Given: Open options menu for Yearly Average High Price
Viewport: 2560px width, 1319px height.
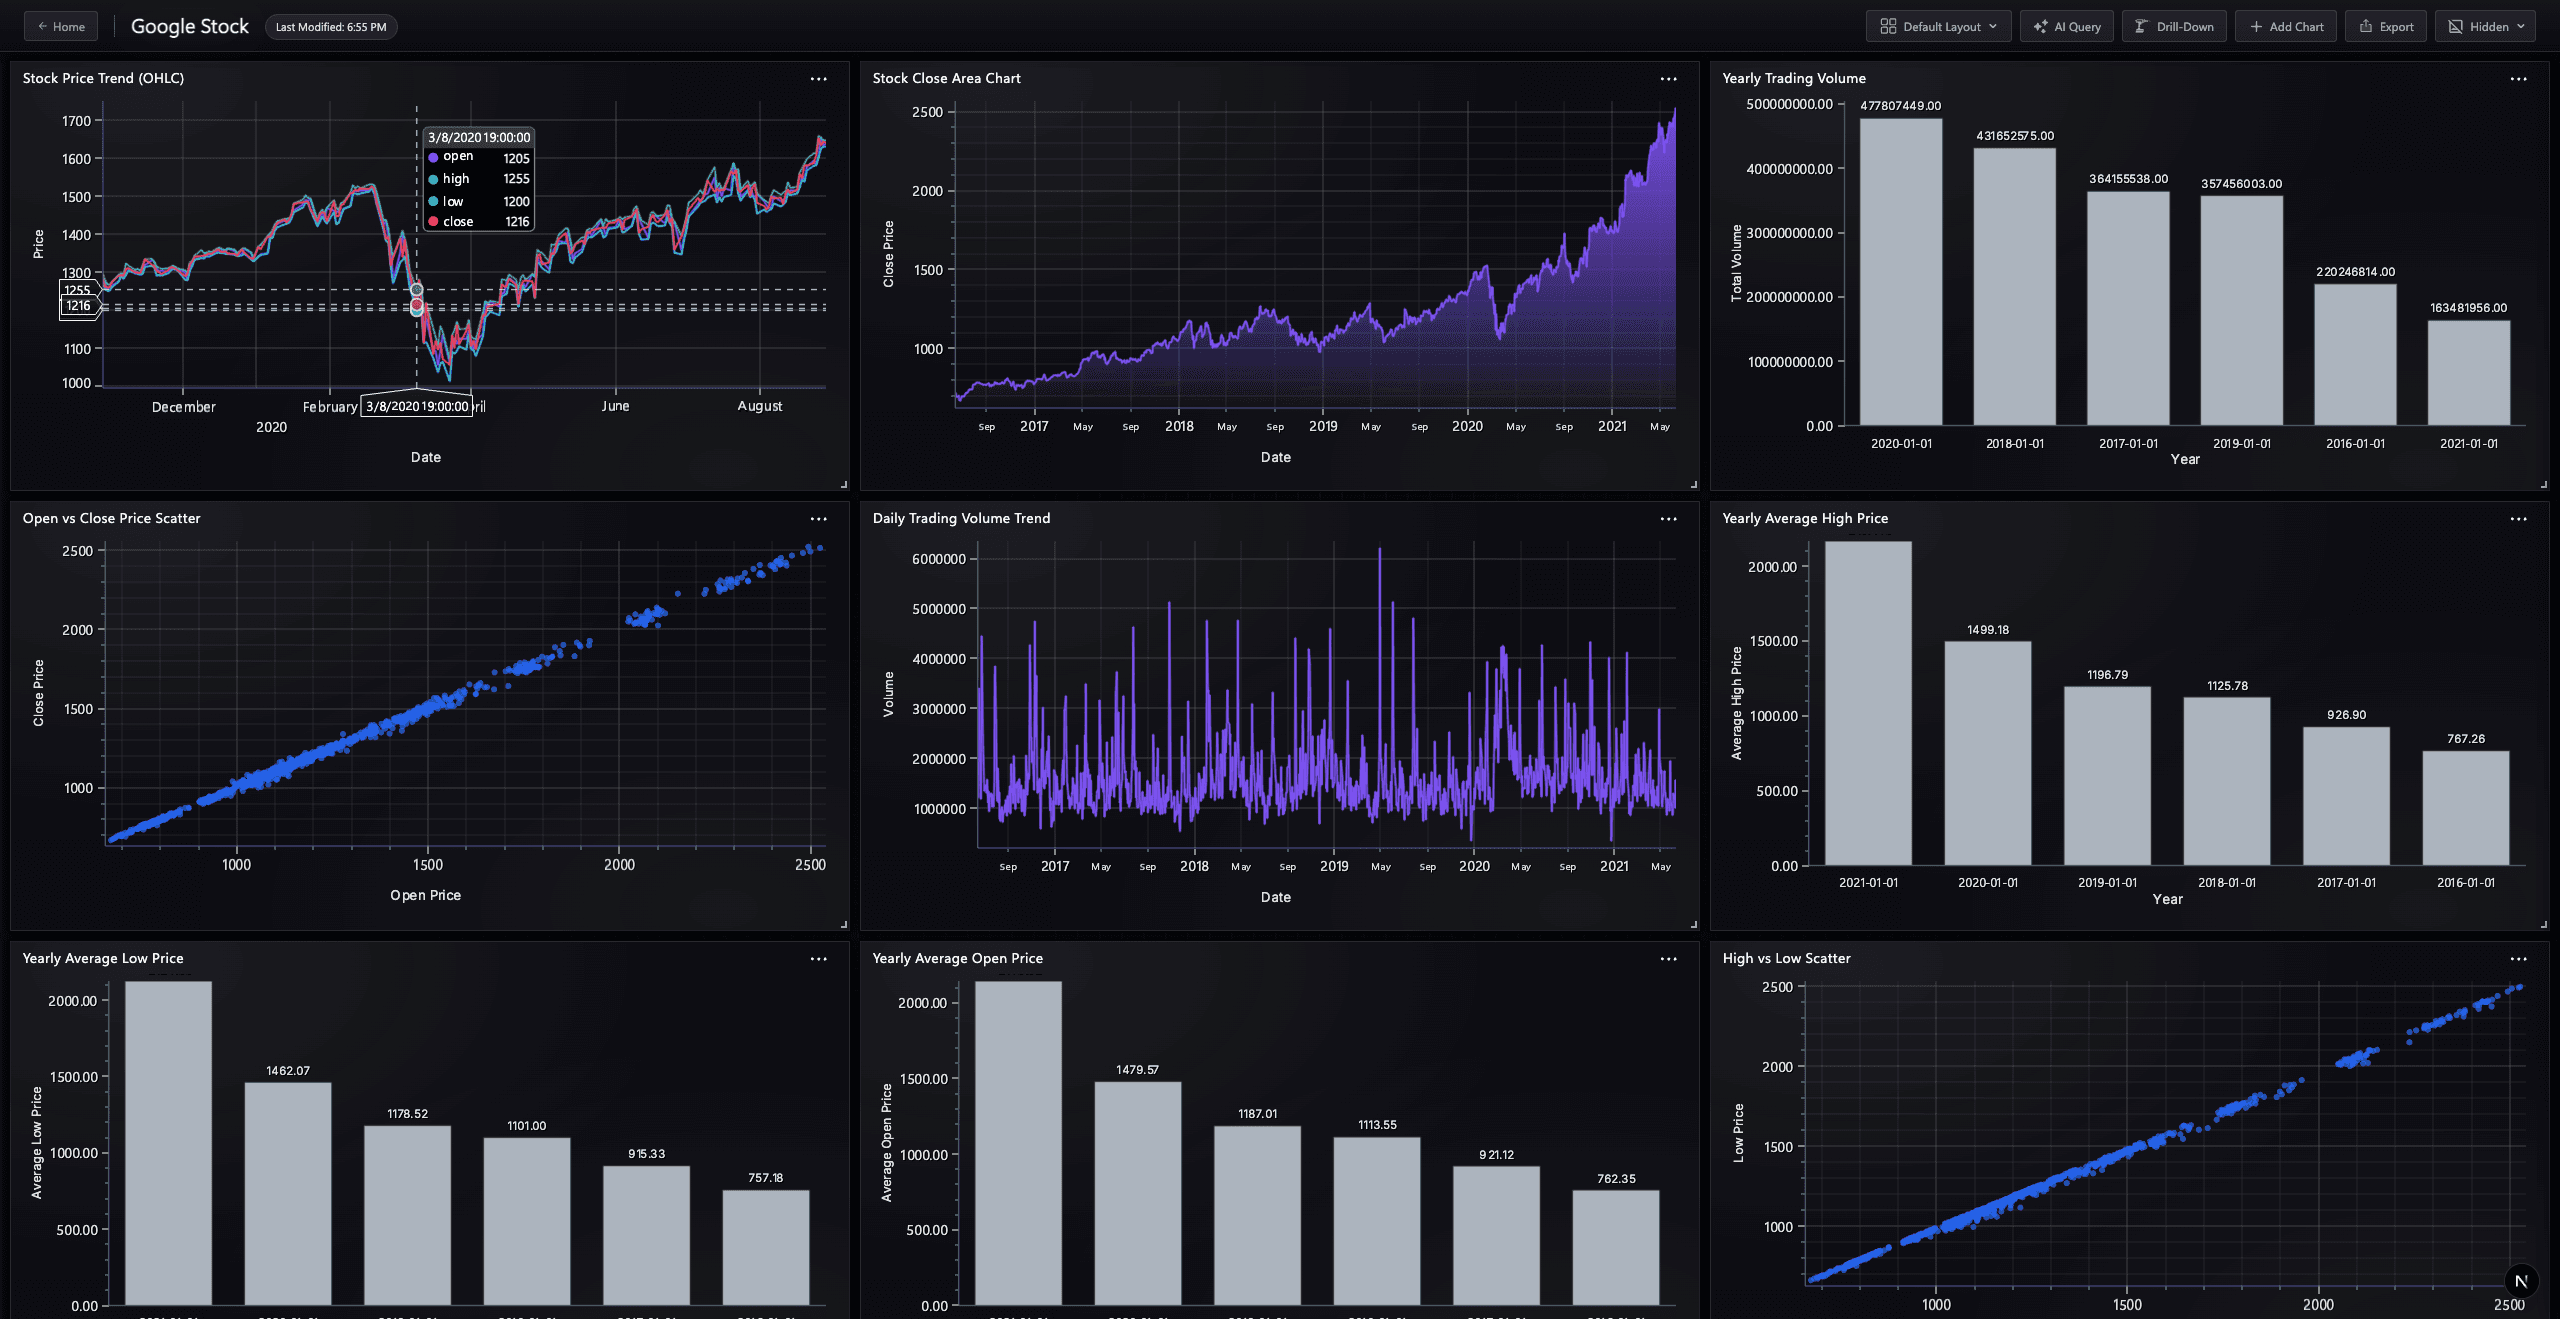Looking at the screenshot, I should [2519, 519].
